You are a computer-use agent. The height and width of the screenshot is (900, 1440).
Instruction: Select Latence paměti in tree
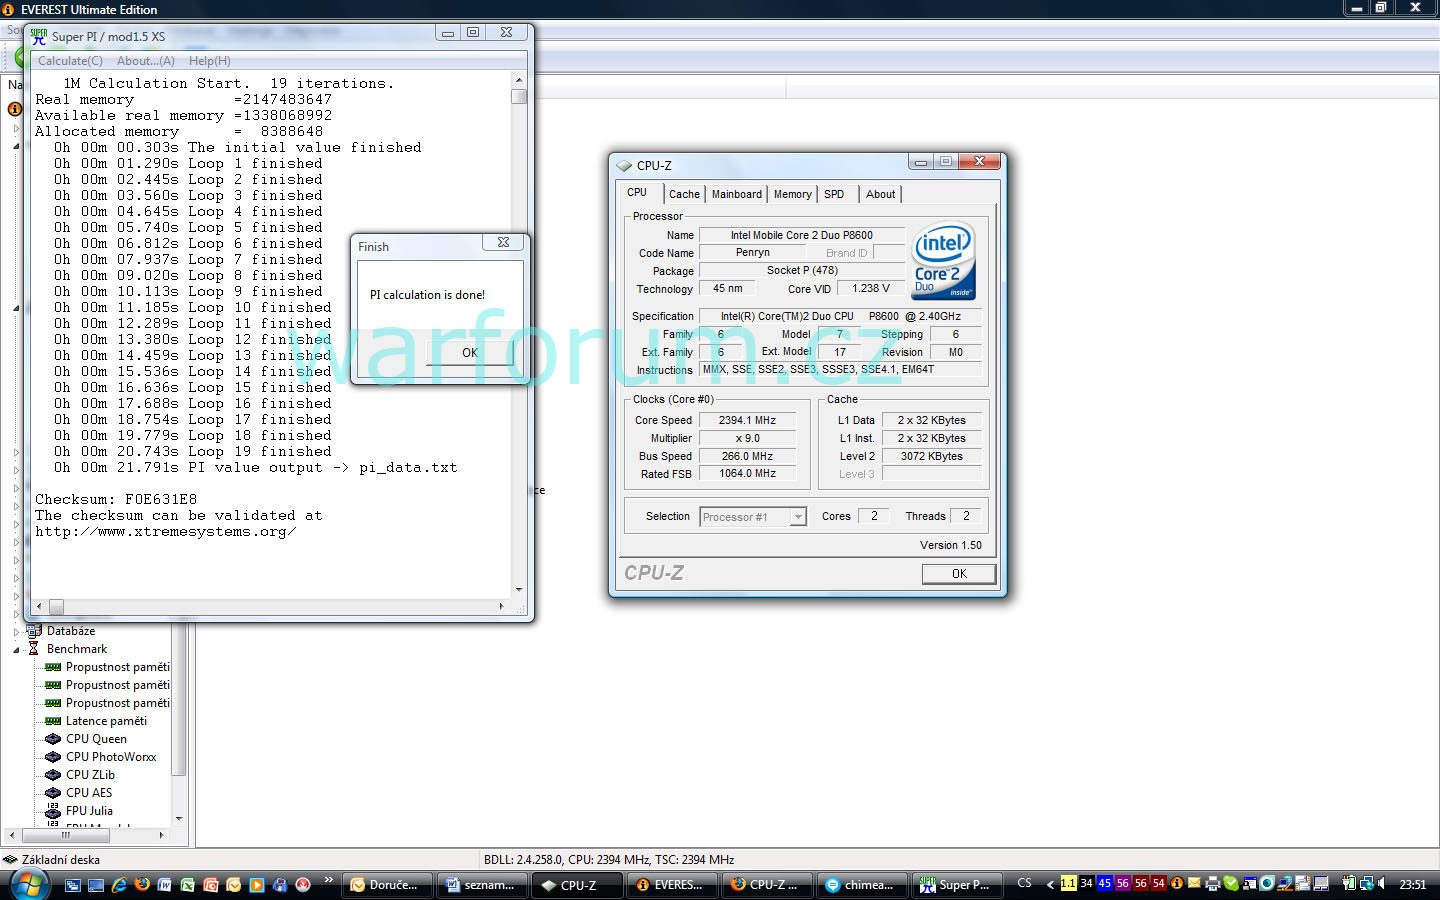(106, 721)
